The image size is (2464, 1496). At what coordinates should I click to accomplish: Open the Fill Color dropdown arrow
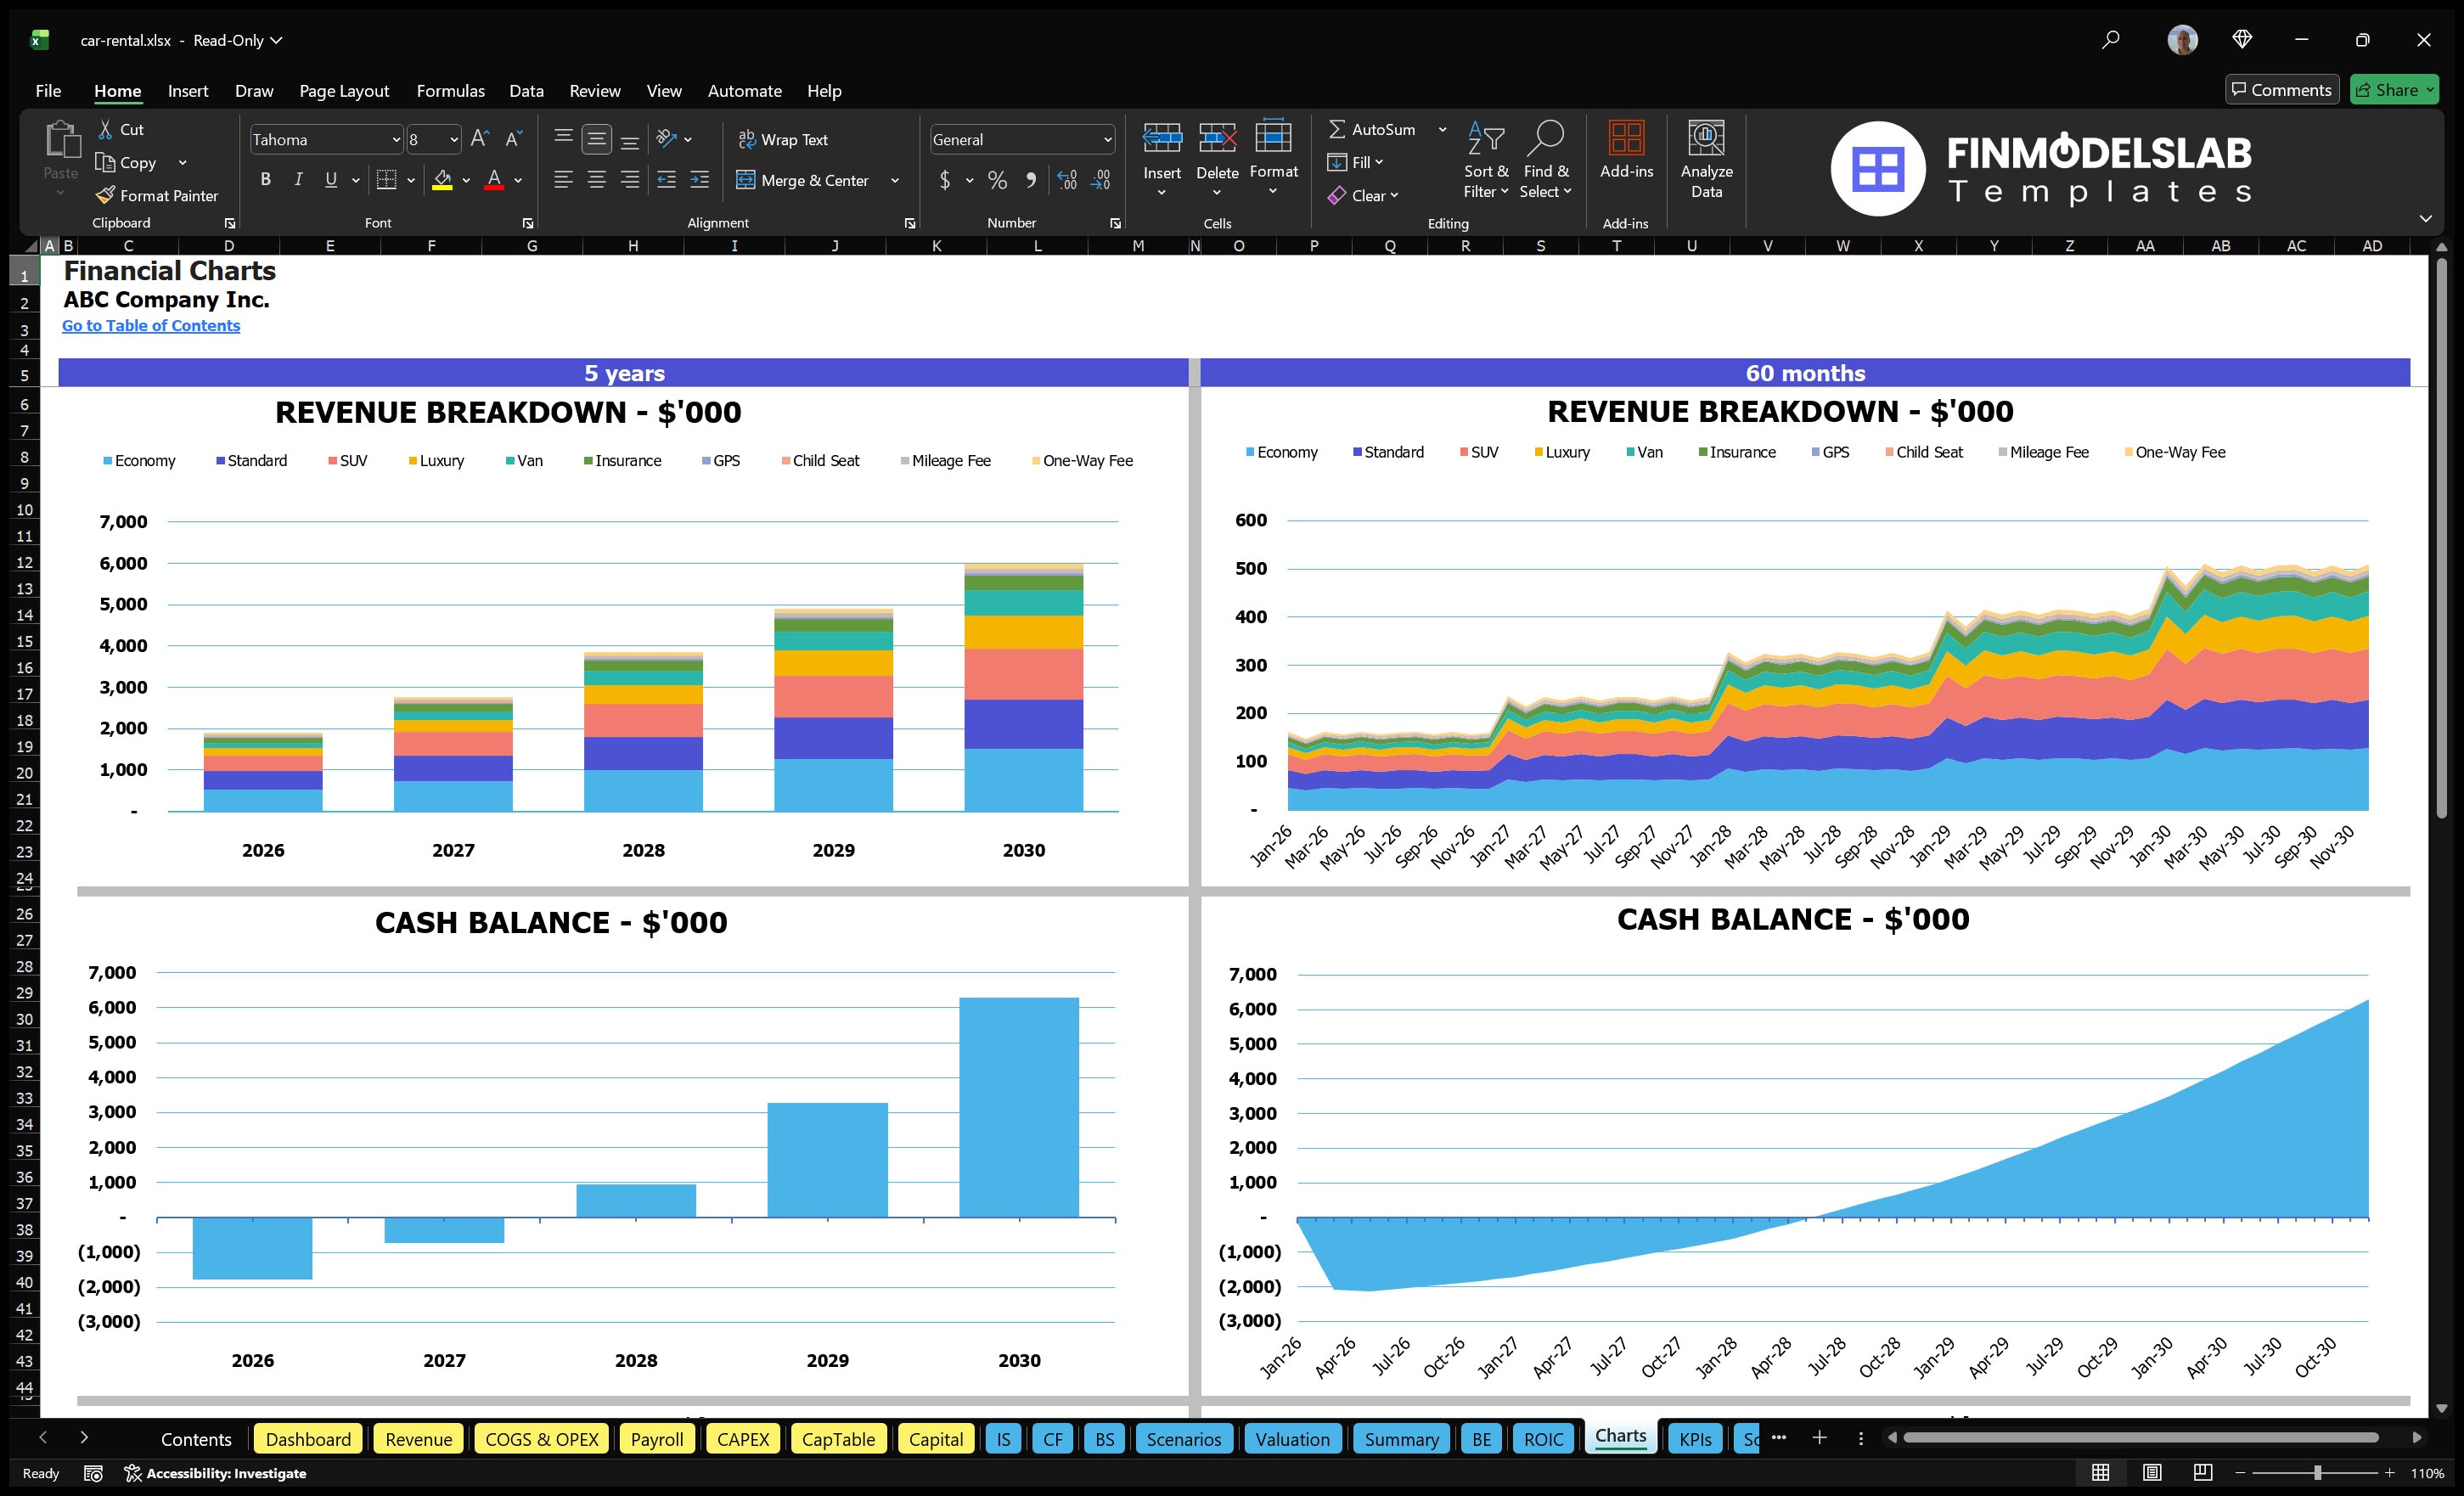(x=466, y=181)
